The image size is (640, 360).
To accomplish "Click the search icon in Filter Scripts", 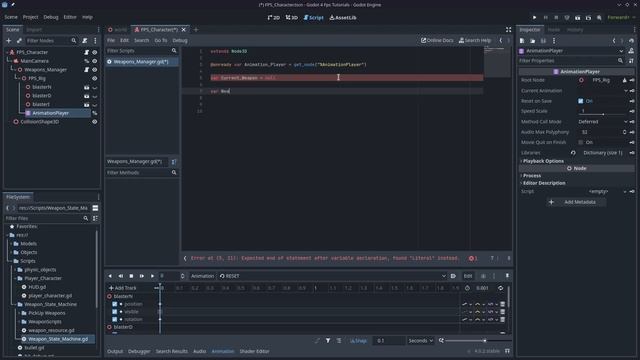I will click(x=174, y=51).
